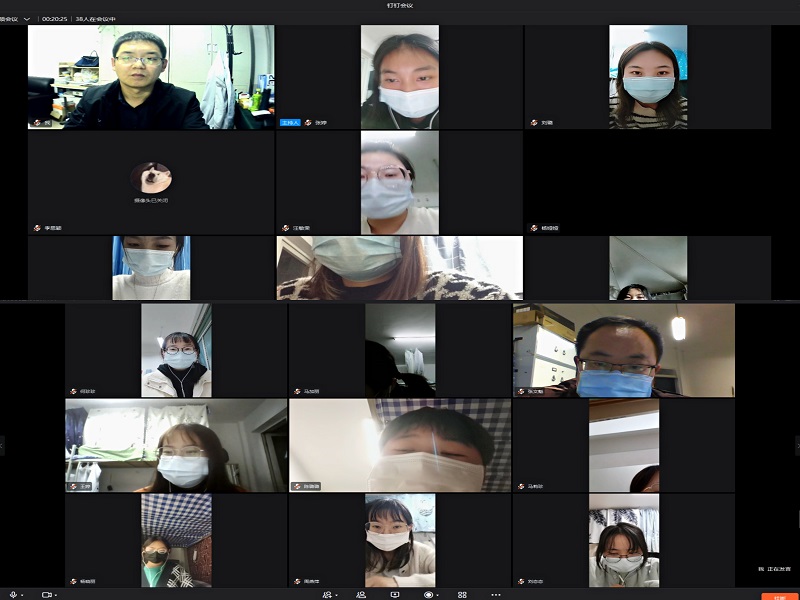800x600 pixels.
Task: Start screen sharing from the toolbar
Action: coord(395,594)
